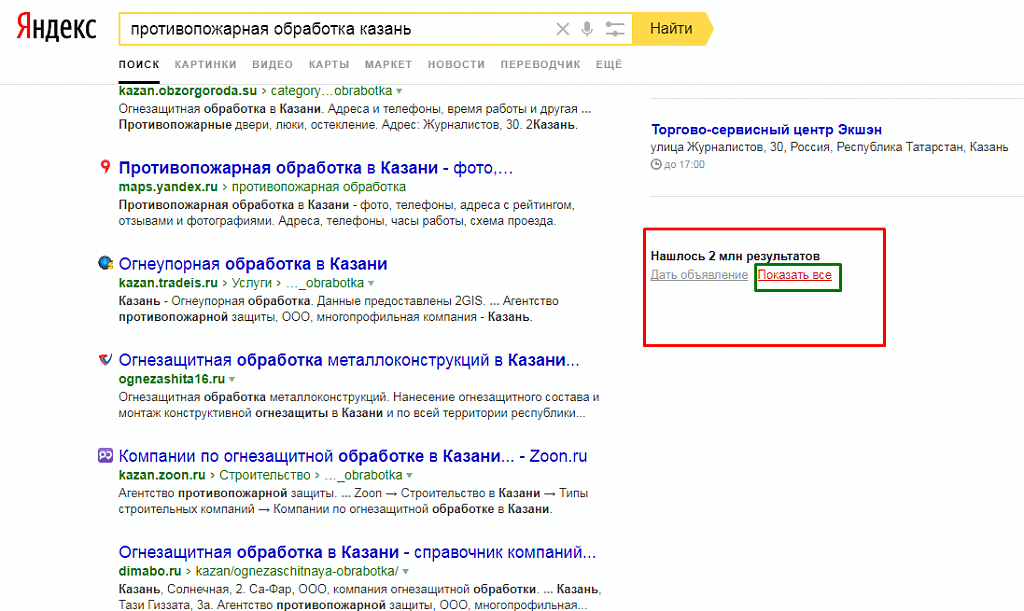This screenshot has width=1024, height=611.
Task: Open 'Огнезащитная обработка в Казани - справочник' result
Action: click(357, 552)
